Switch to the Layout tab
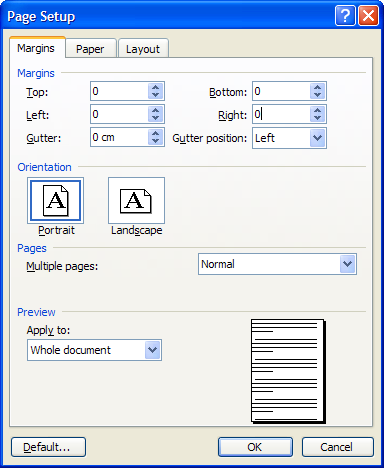The image size is (384, 468). (143, 49)
